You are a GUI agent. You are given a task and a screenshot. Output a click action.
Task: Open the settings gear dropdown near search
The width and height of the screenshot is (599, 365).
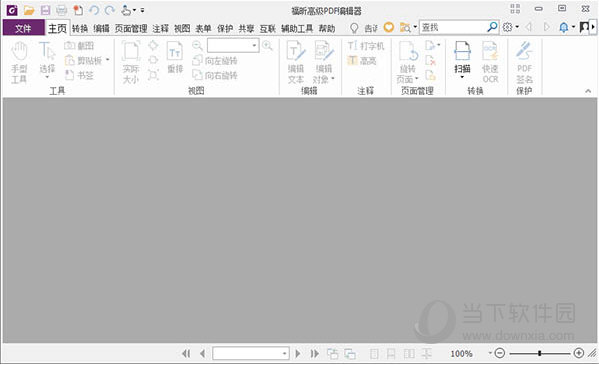tap(517, 27)
